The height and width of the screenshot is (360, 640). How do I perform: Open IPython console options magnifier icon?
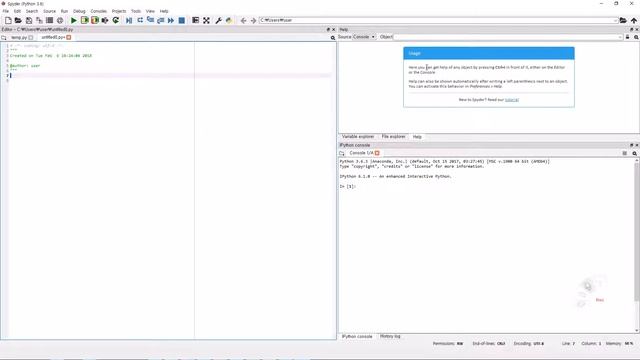pos(635,153)
